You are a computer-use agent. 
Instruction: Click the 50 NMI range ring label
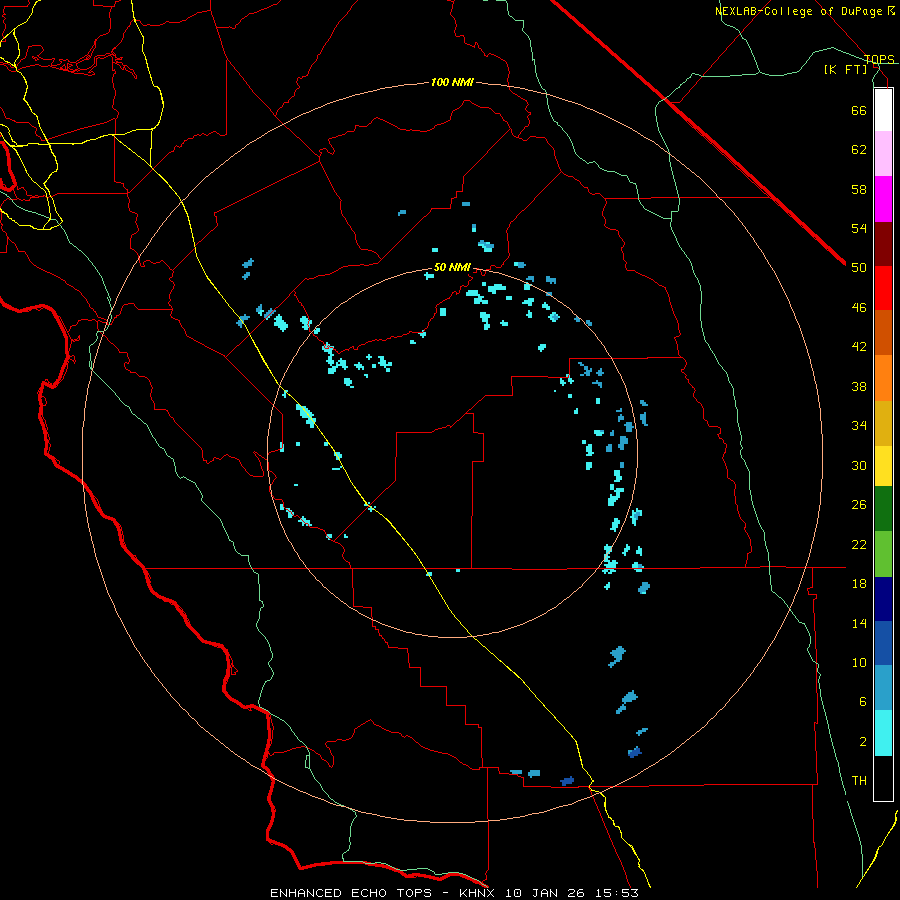[x=452, y=267]
